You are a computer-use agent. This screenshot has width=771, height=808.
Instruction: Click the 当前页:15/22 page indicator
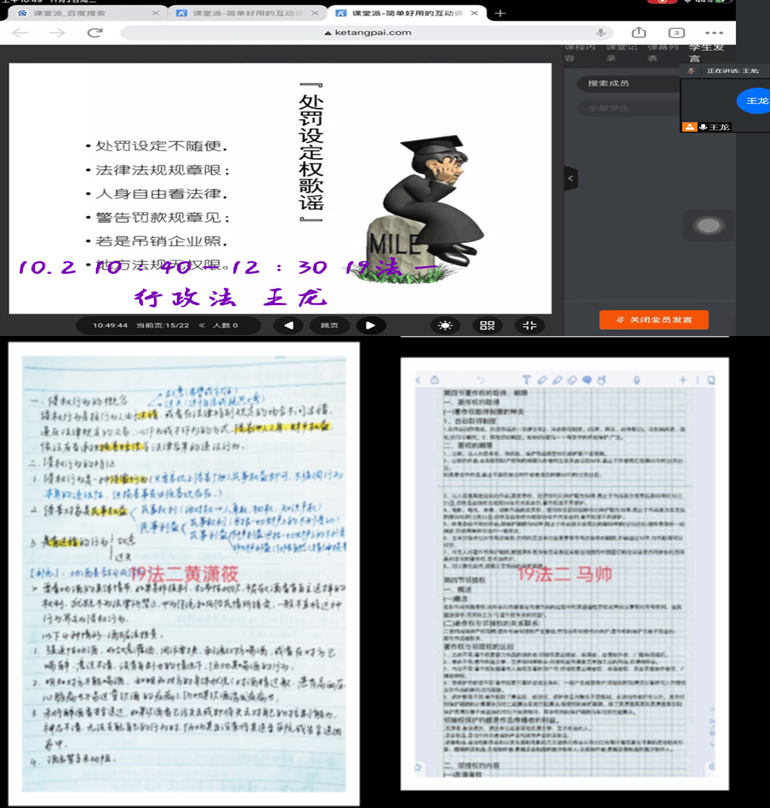pyautogui.click(x=162, y=325)
